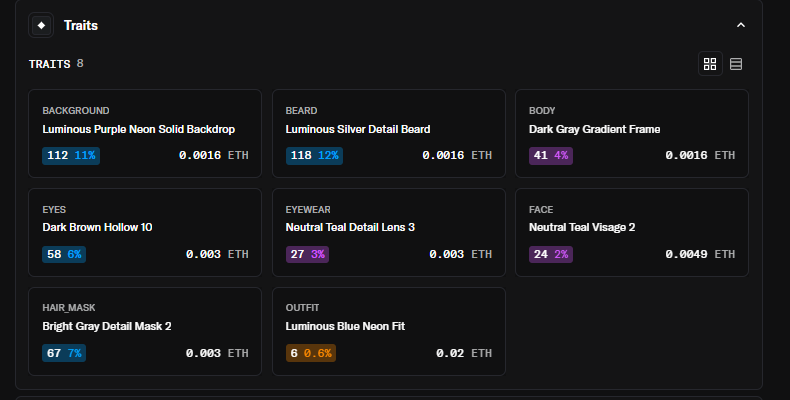Click the 24 2% rarity badge
The width and height of the screenshot is (790, 400).
[551, 254]
